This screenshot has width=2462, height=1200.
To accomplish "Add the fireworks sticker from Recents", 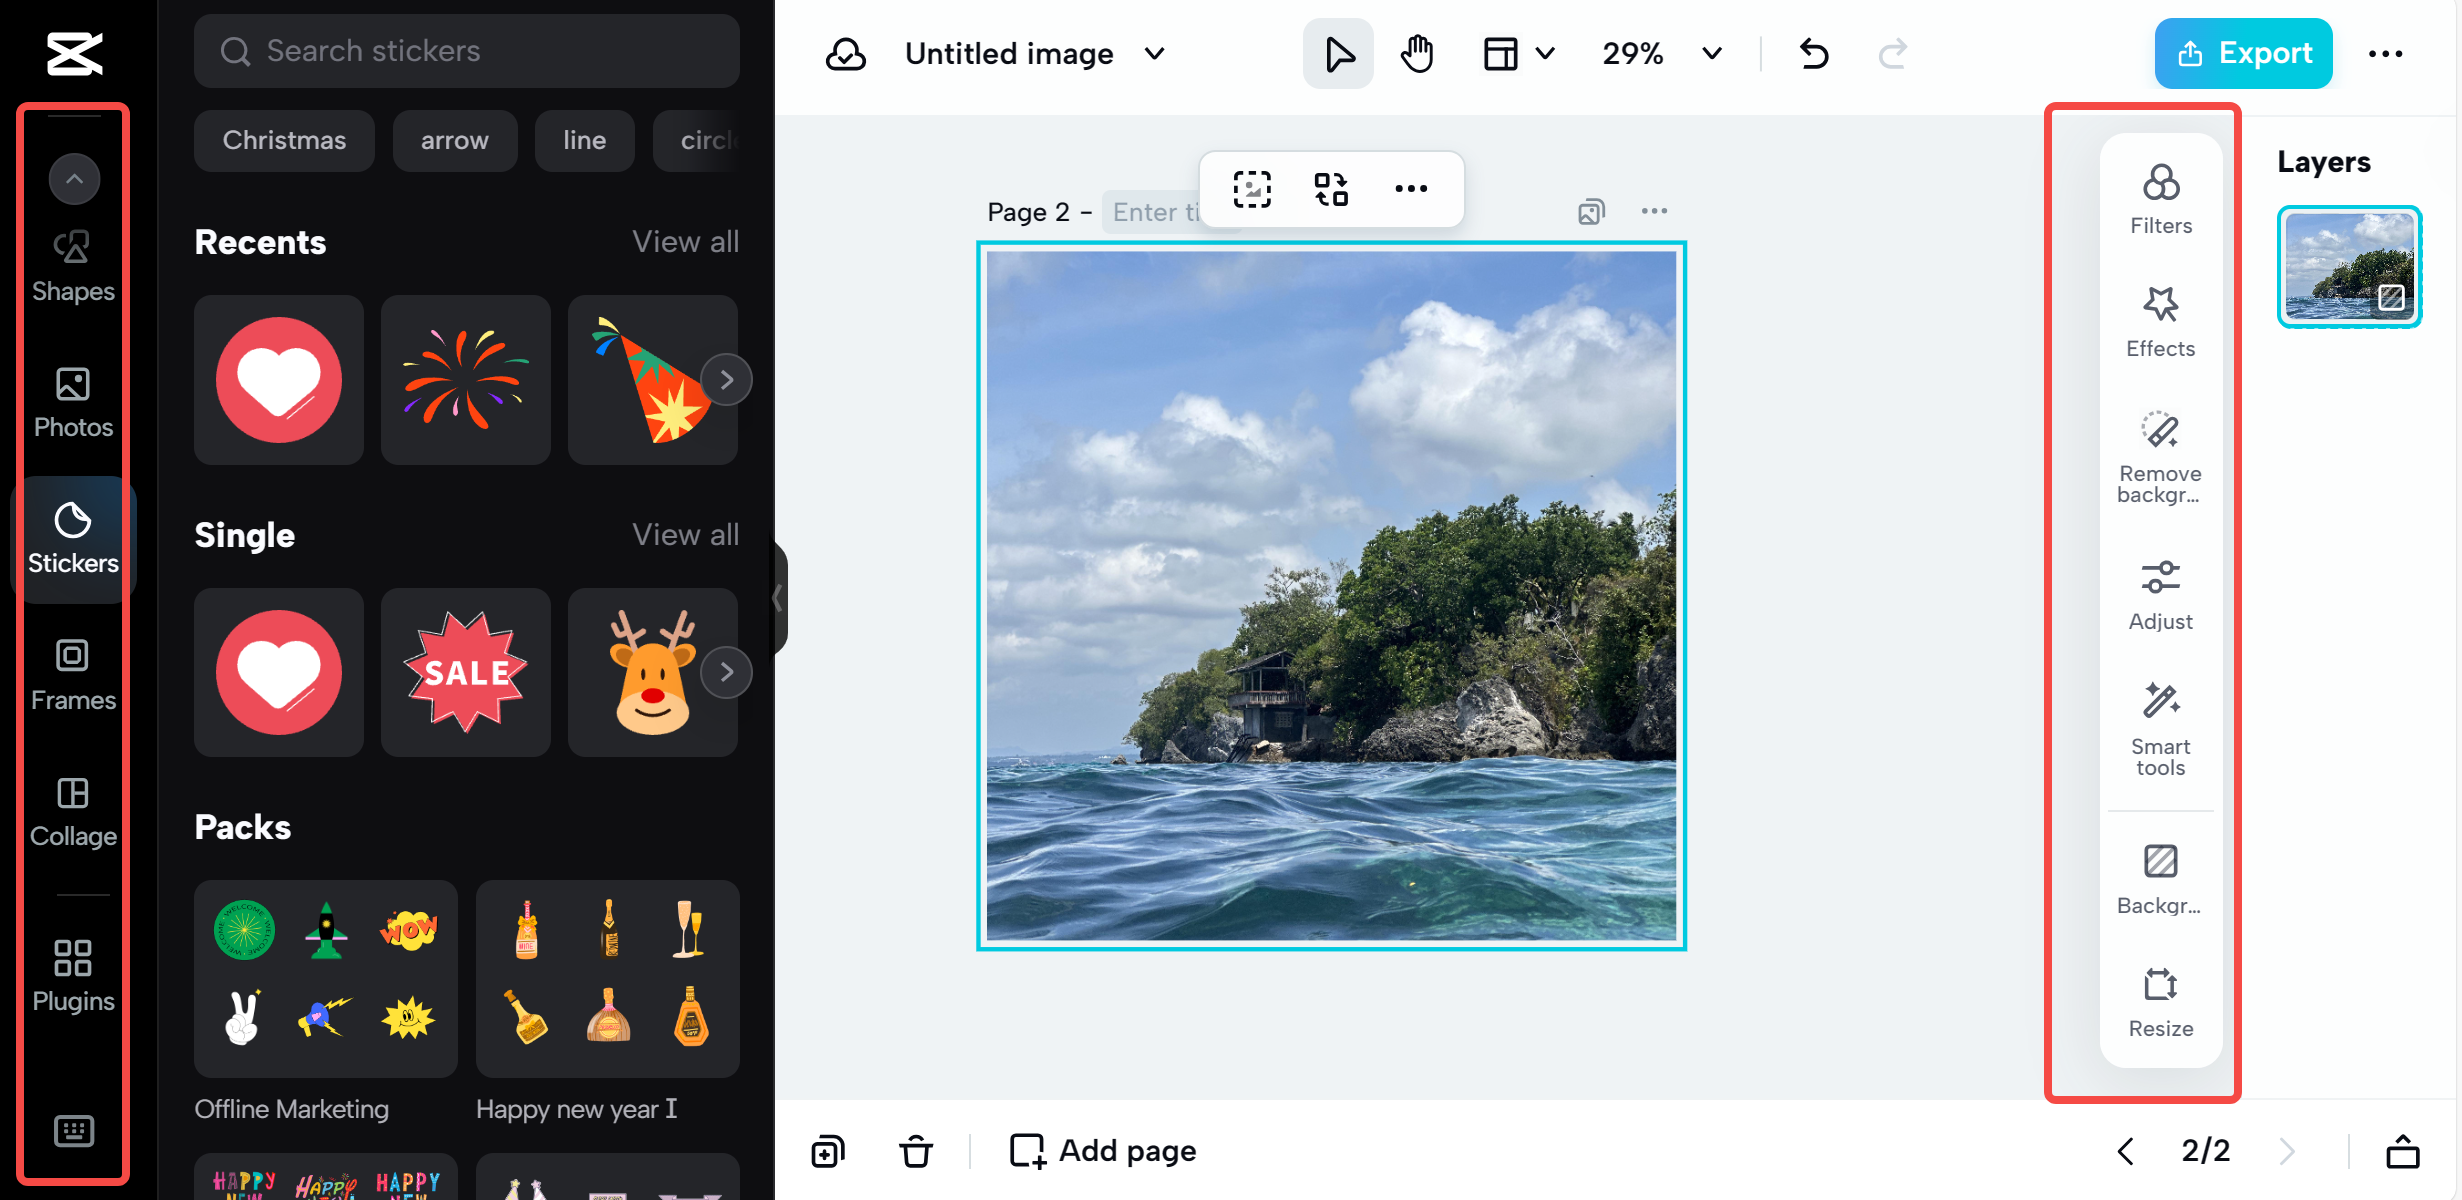I will 465,379.
